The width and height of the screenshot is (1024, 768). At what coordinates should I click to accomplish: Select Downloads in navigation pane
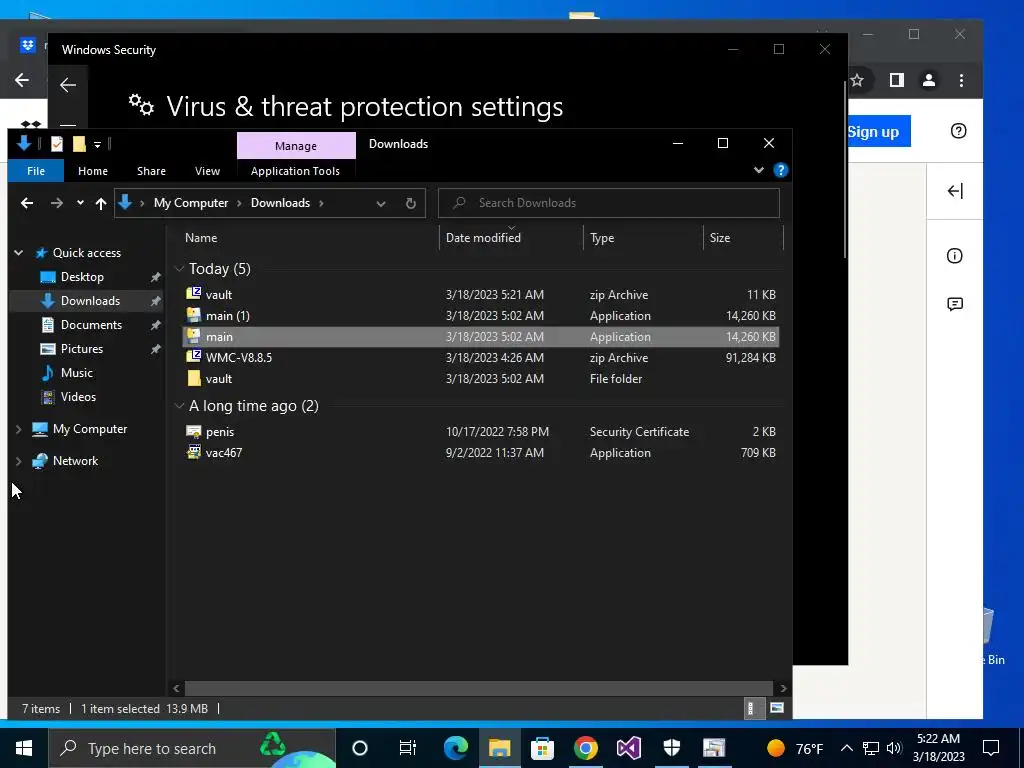click(x=90, y=301)
